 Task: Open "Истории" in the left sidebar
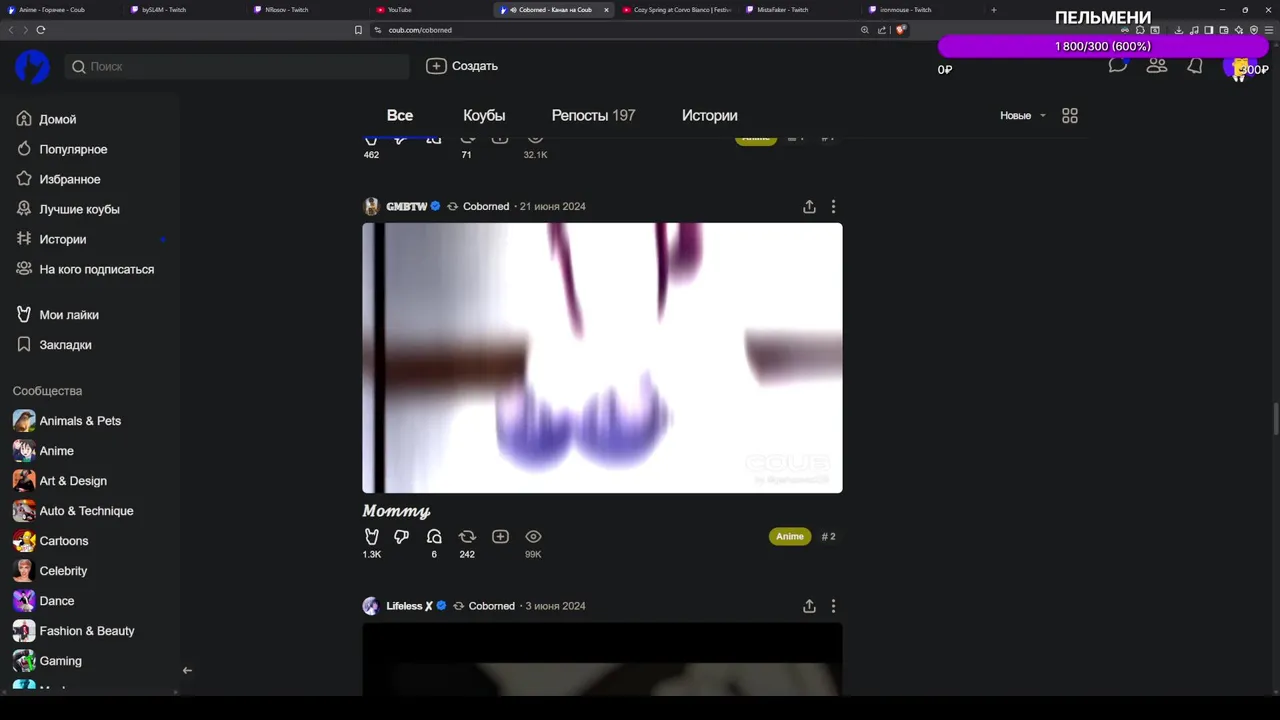click(62, 239)
